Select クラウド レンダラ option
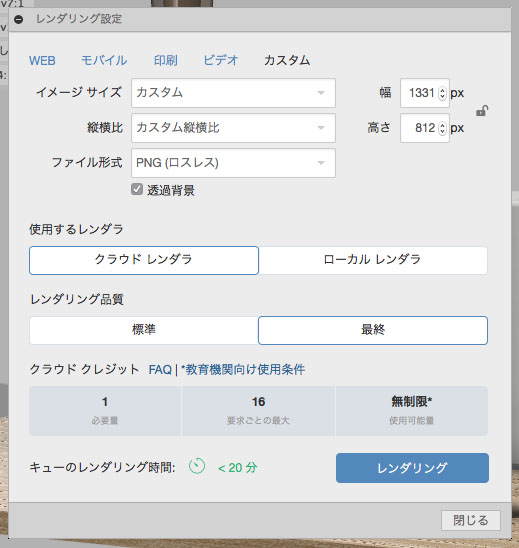 (144, 260)
